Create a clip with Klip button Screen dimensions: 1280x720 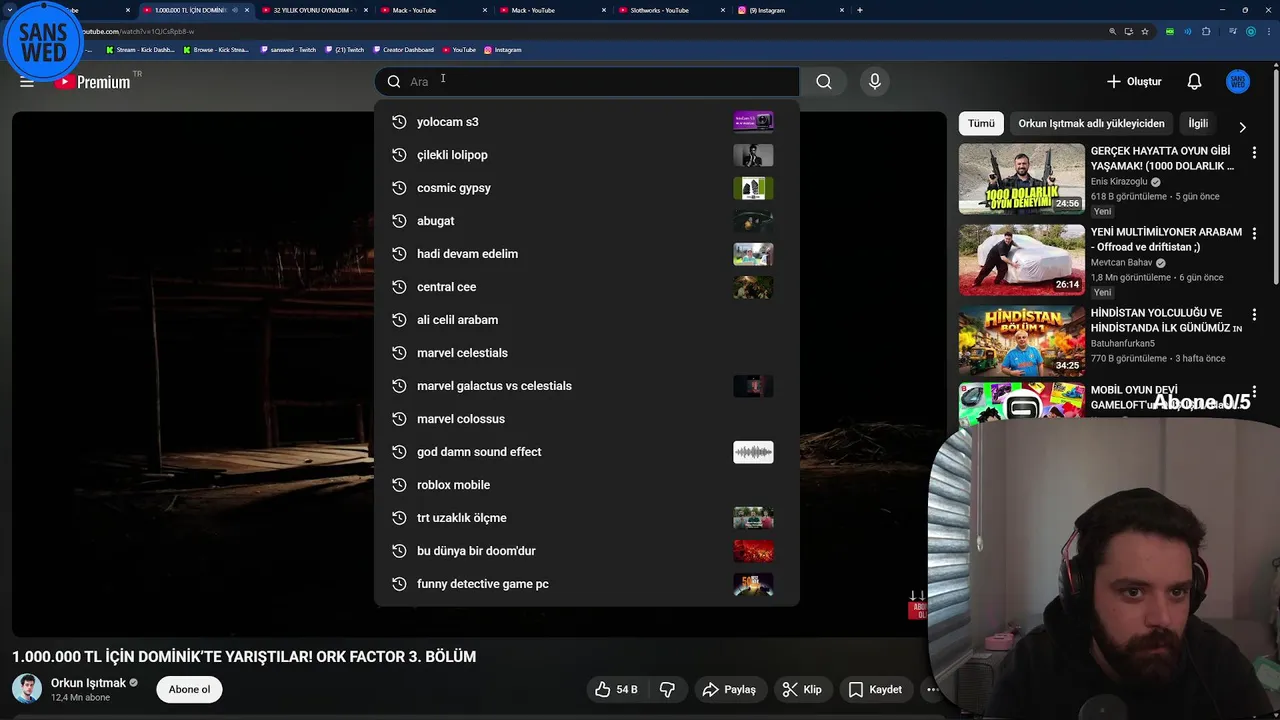click(802, 689)
